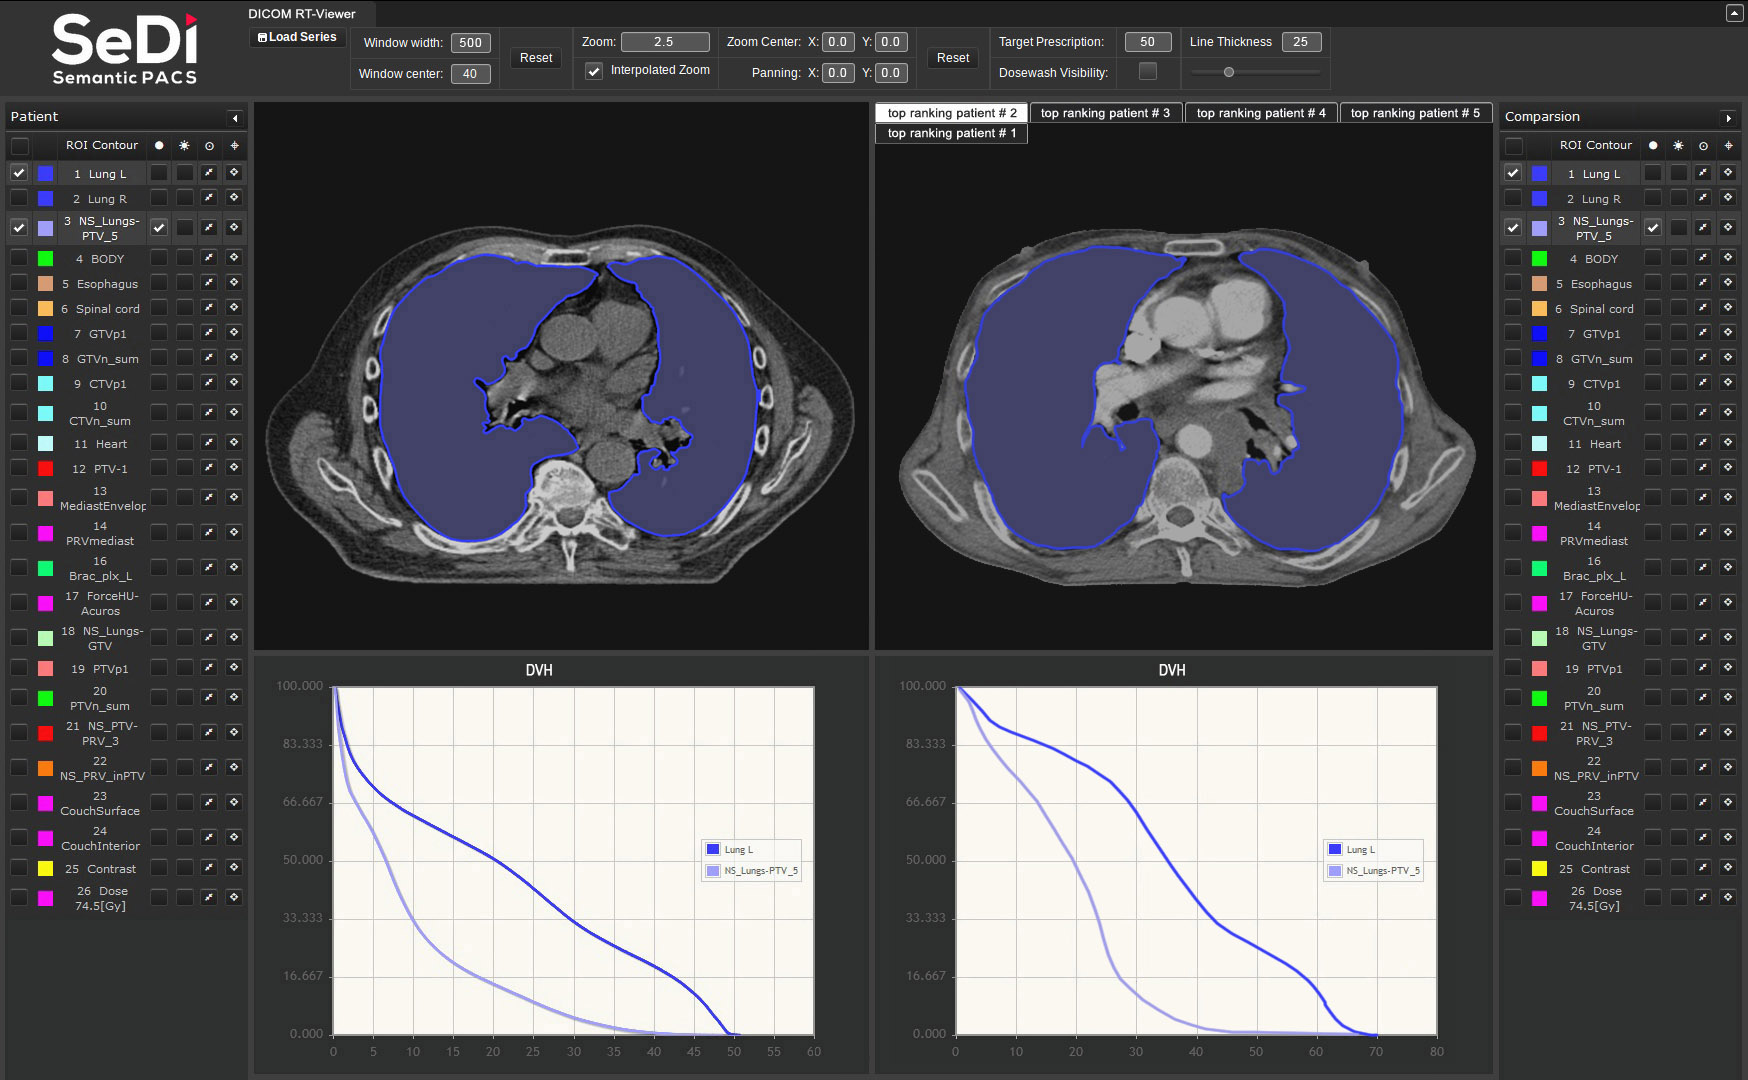Click the Target Prescription input field
Image resolution: width=1748 pixels, height=1080 pixels.
click(1148, 42)
